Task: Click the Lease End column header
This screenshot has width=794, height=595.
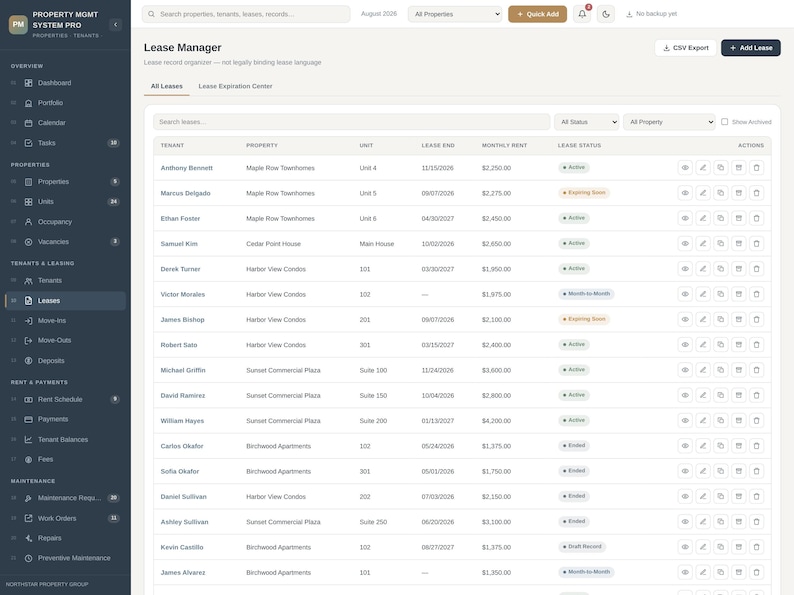Action: [438, 145]
